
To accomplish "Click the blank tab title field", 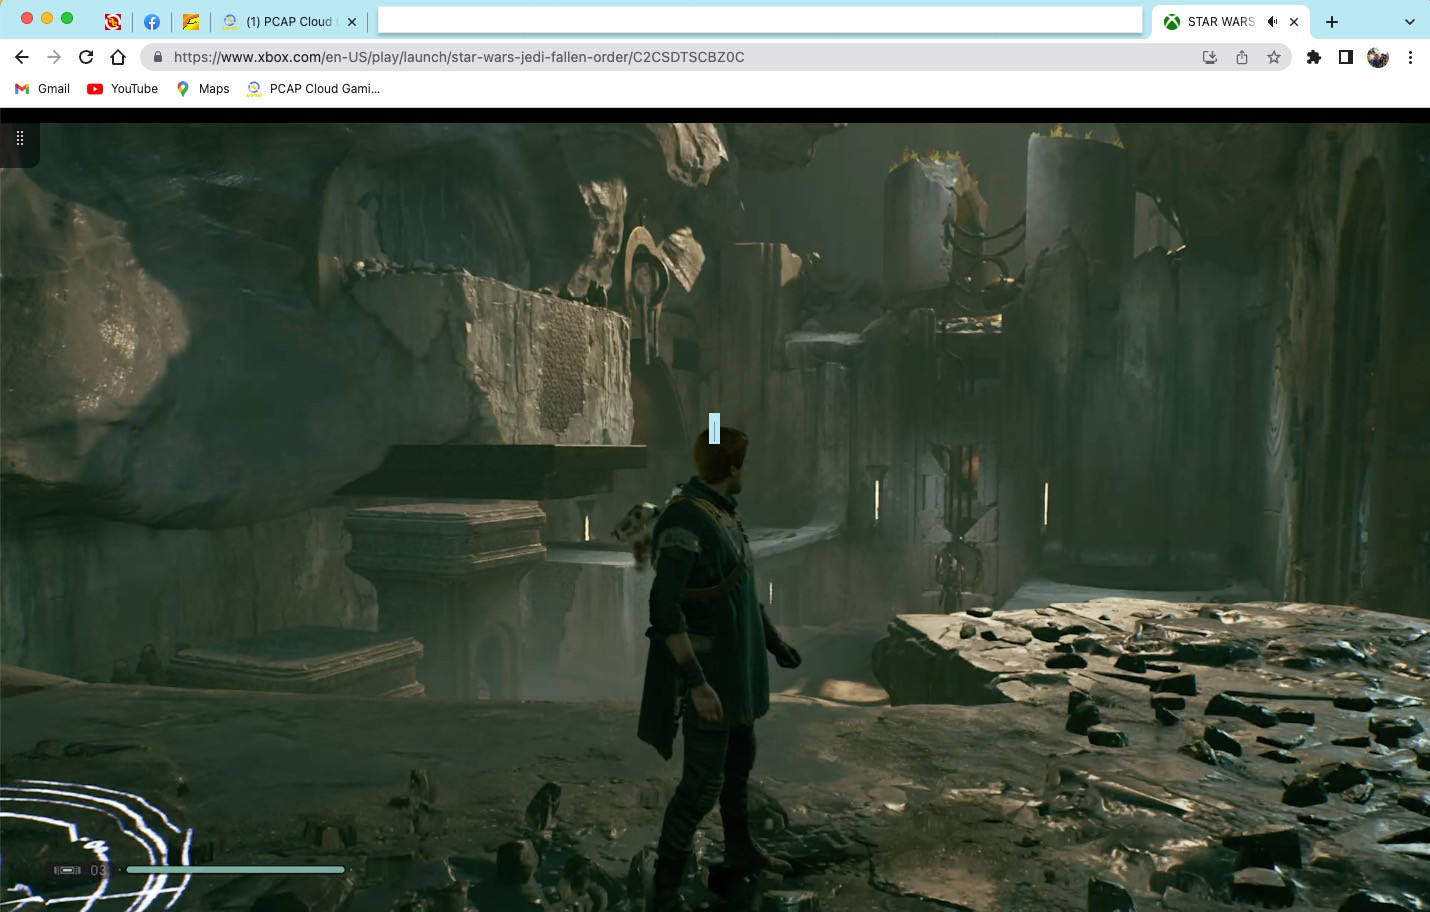I will (760, 20).
